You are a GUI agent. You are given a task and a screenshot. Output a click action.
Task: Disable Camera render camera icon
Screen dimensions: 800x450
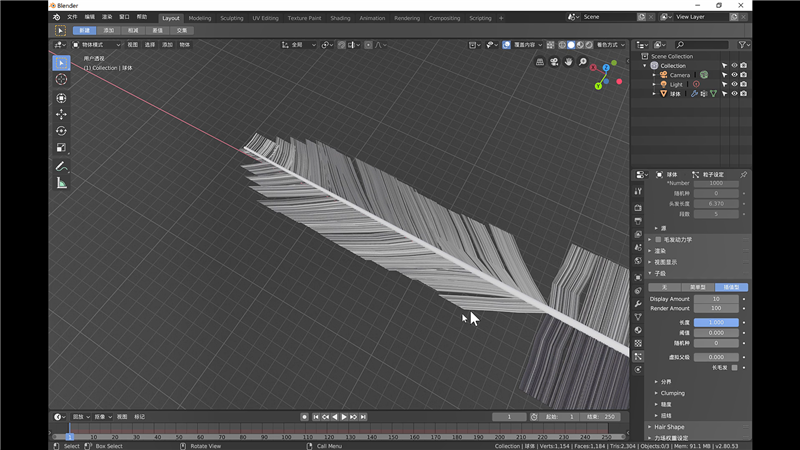(744, 75)
